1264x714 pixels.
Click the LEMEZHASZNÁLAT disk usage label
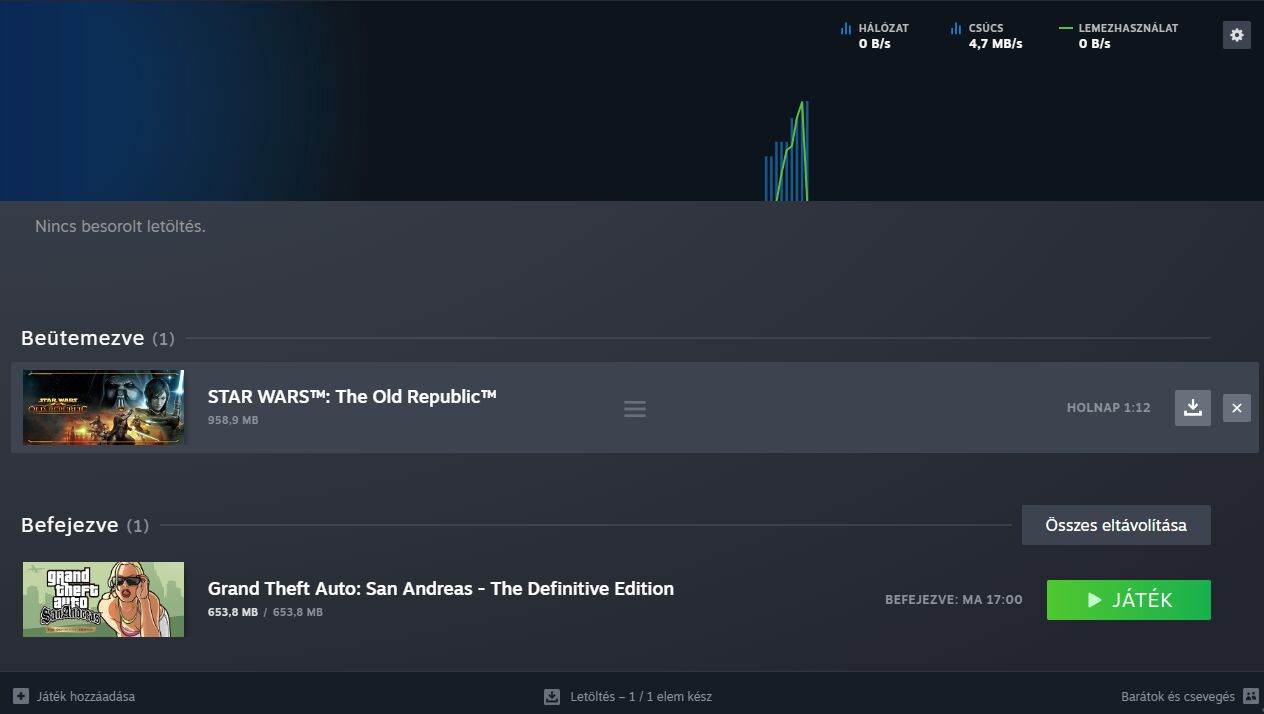(1128, 28)
